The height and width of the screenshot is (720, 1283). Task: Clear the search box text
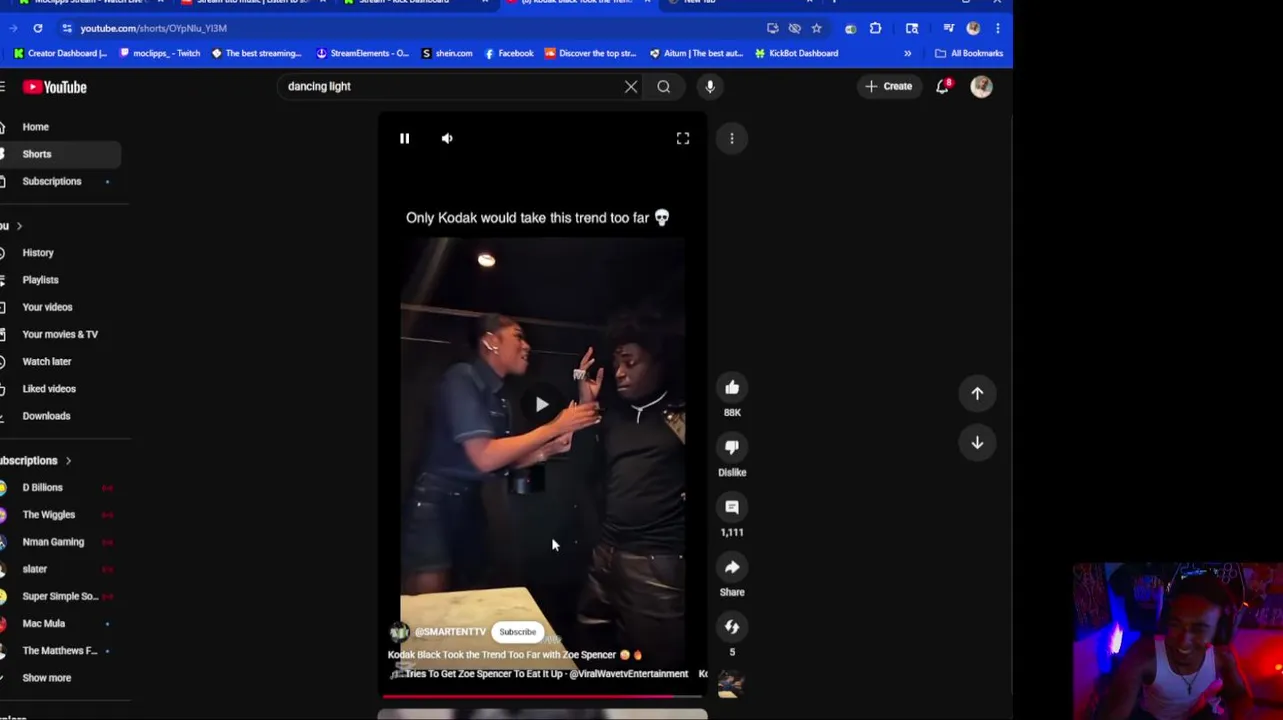631,87
